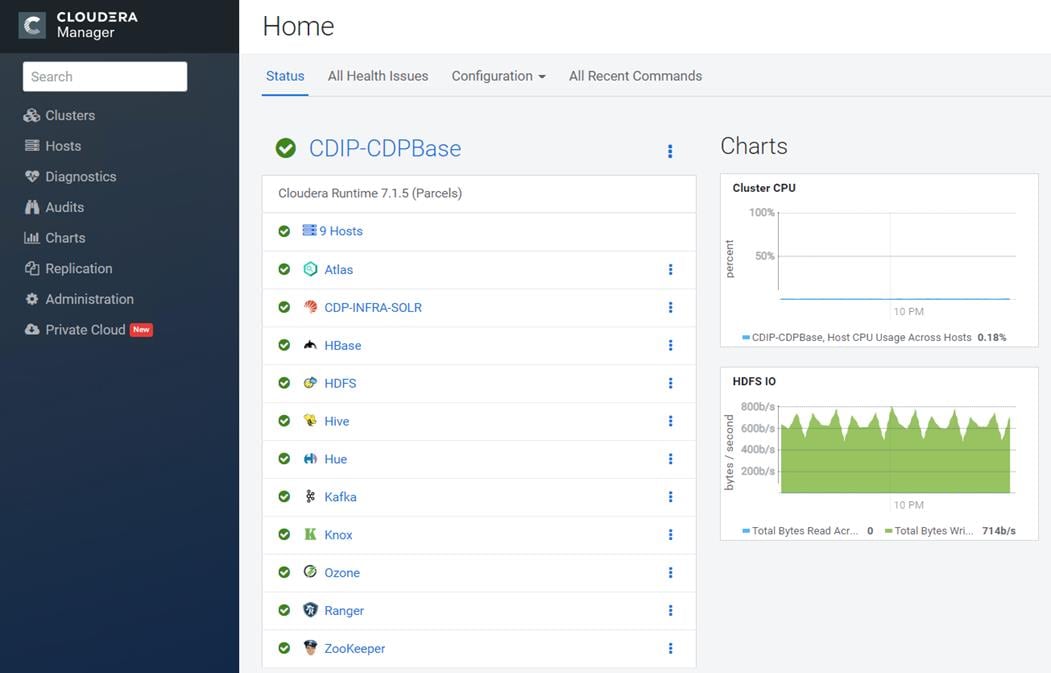This screenshot has width=1051, height=673.
Task: Open the Knox row actions menu
Action: pyautogui.click(x=670, y=534)
